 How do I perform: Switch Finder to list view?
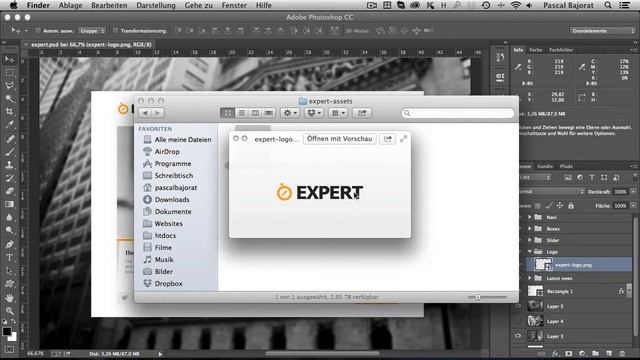pyautogui.click(x=242, y=113)
